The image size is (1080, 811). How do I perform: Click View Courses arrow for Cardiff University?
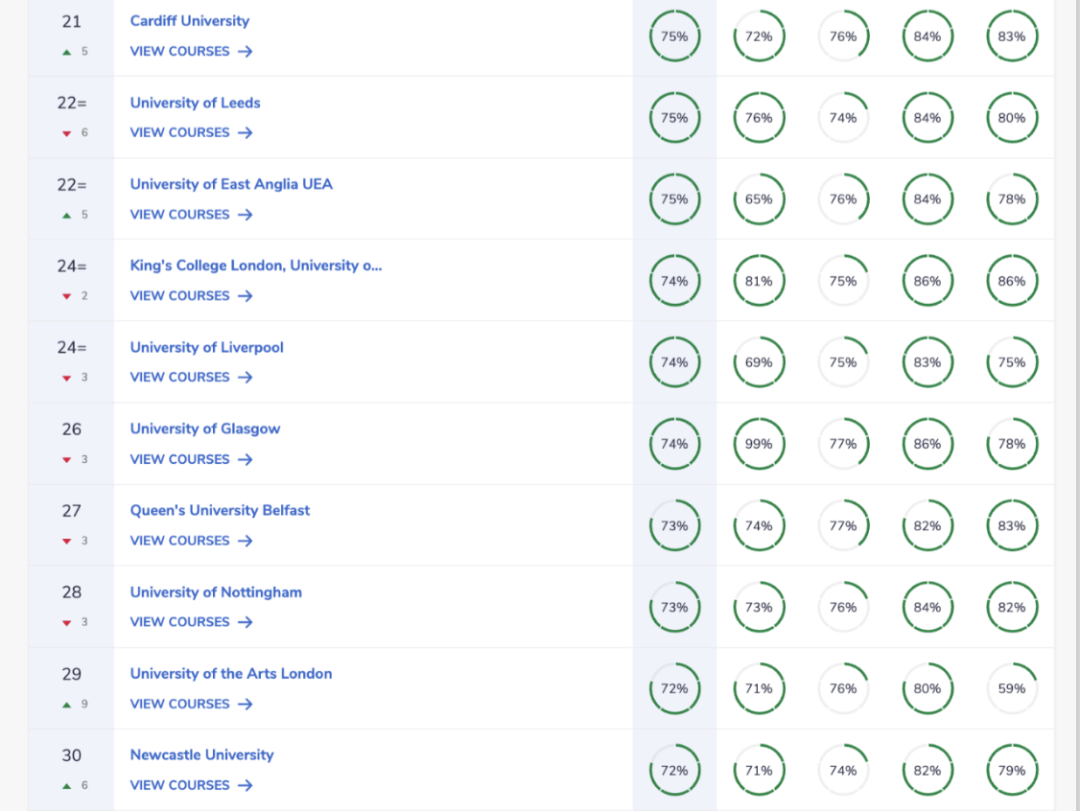click(x=246, y=52)
